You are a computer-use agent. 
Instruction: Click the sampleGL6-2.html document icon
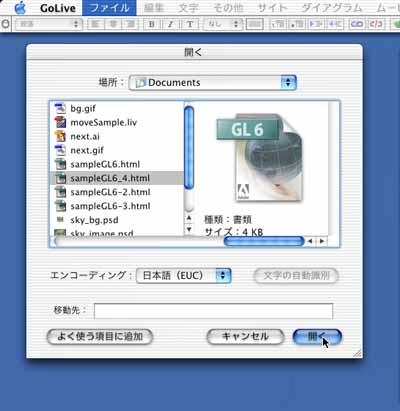60,192
